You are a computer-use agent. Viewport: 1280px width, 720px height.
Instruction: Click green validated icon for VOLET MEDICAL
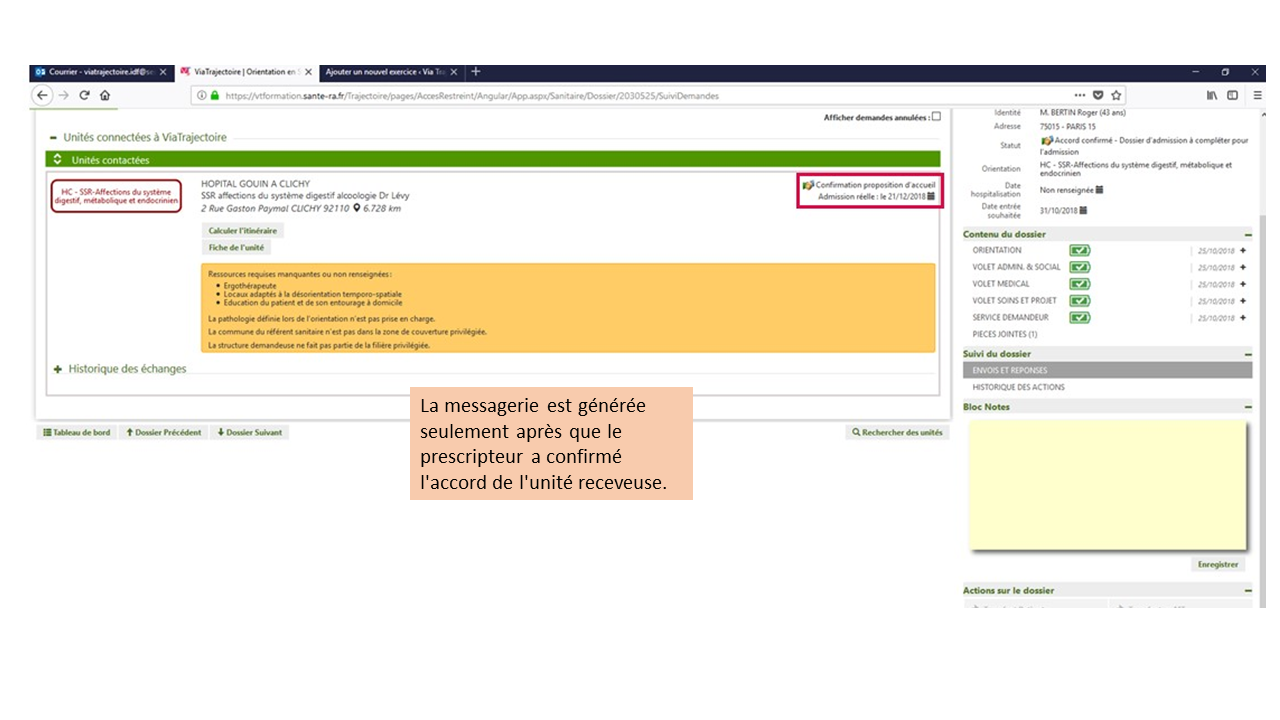tap(1079, 284)
